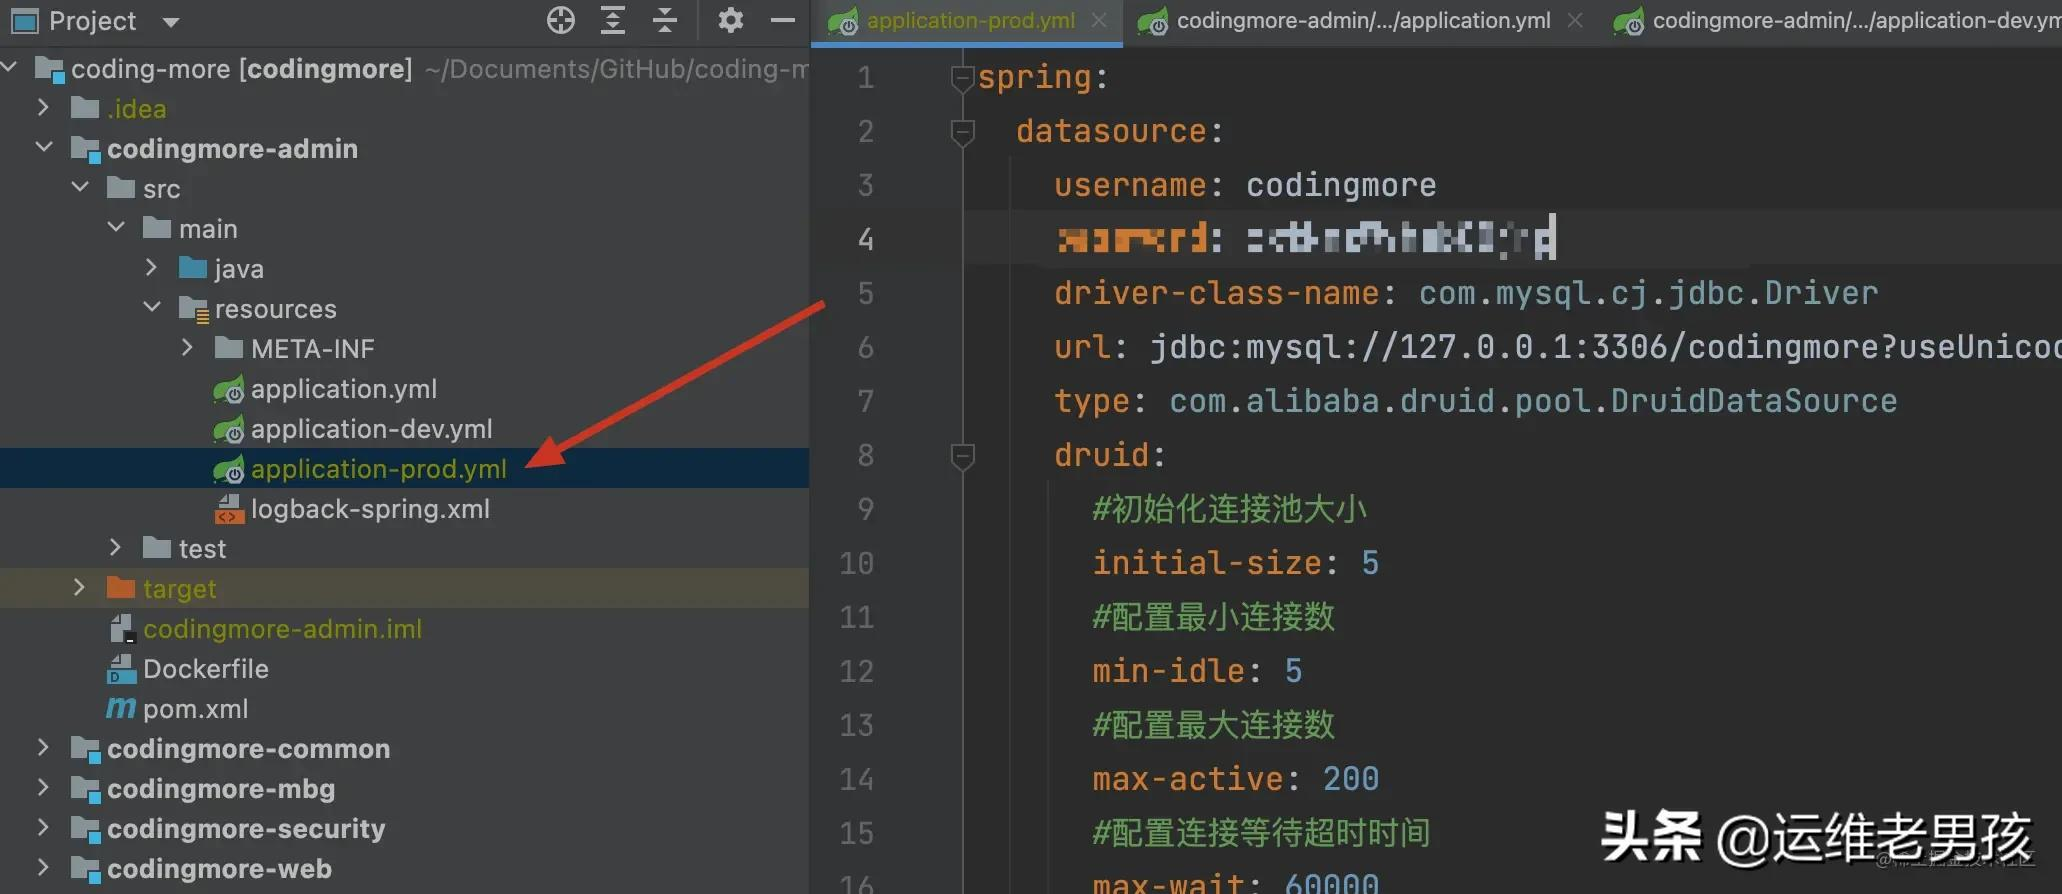The image size is (2062, 894).
Task: Click the orange target folder icon
Action: point(121,588)
